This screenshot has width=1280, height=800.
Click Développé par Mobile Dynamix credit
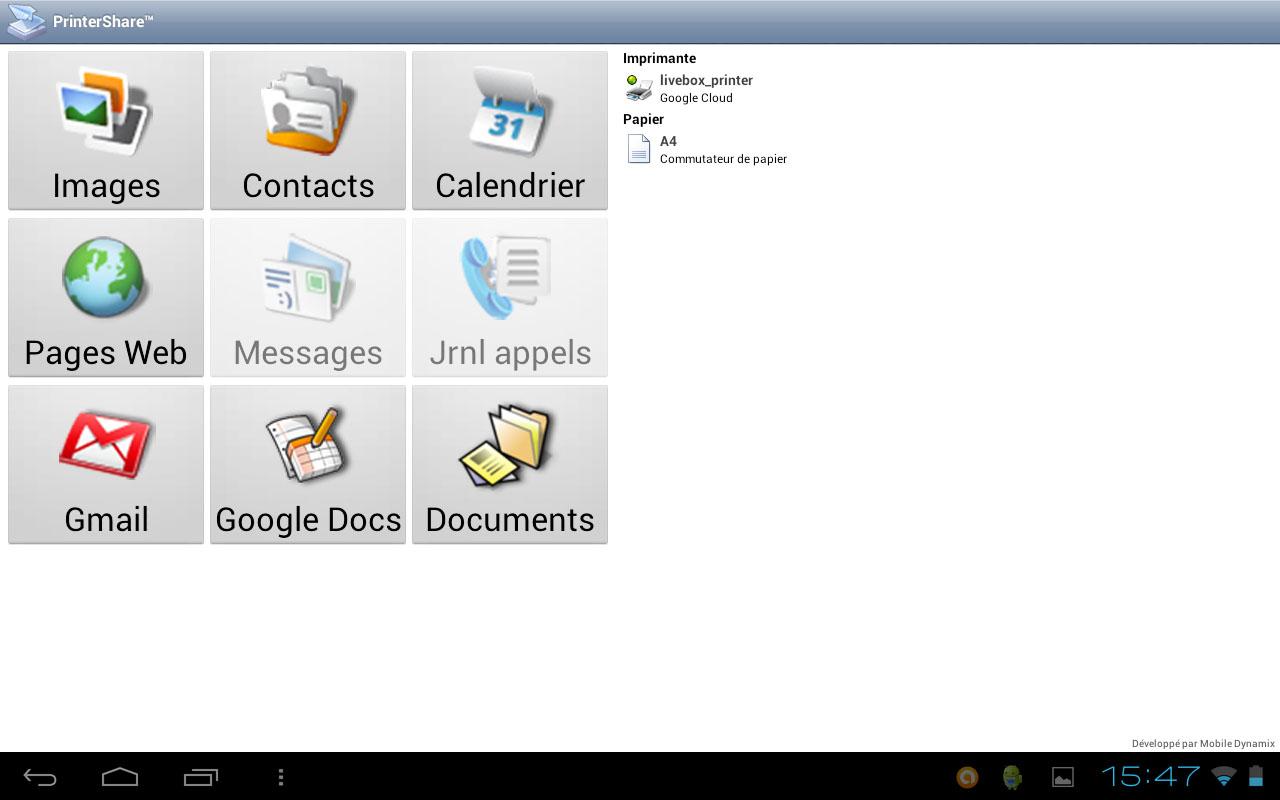tap(1203, 743)
